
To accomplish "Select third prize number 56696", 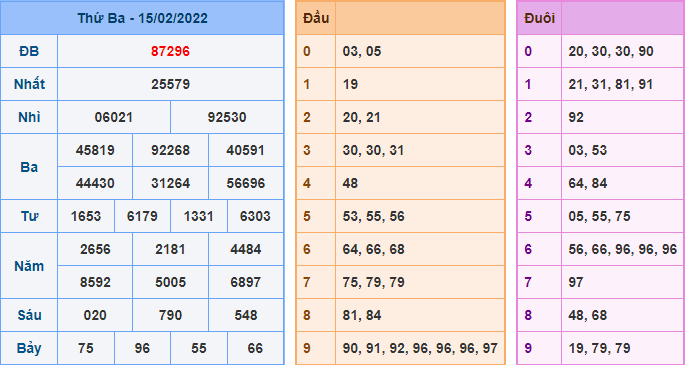I will pyautogui.click(x=246, y=183).
